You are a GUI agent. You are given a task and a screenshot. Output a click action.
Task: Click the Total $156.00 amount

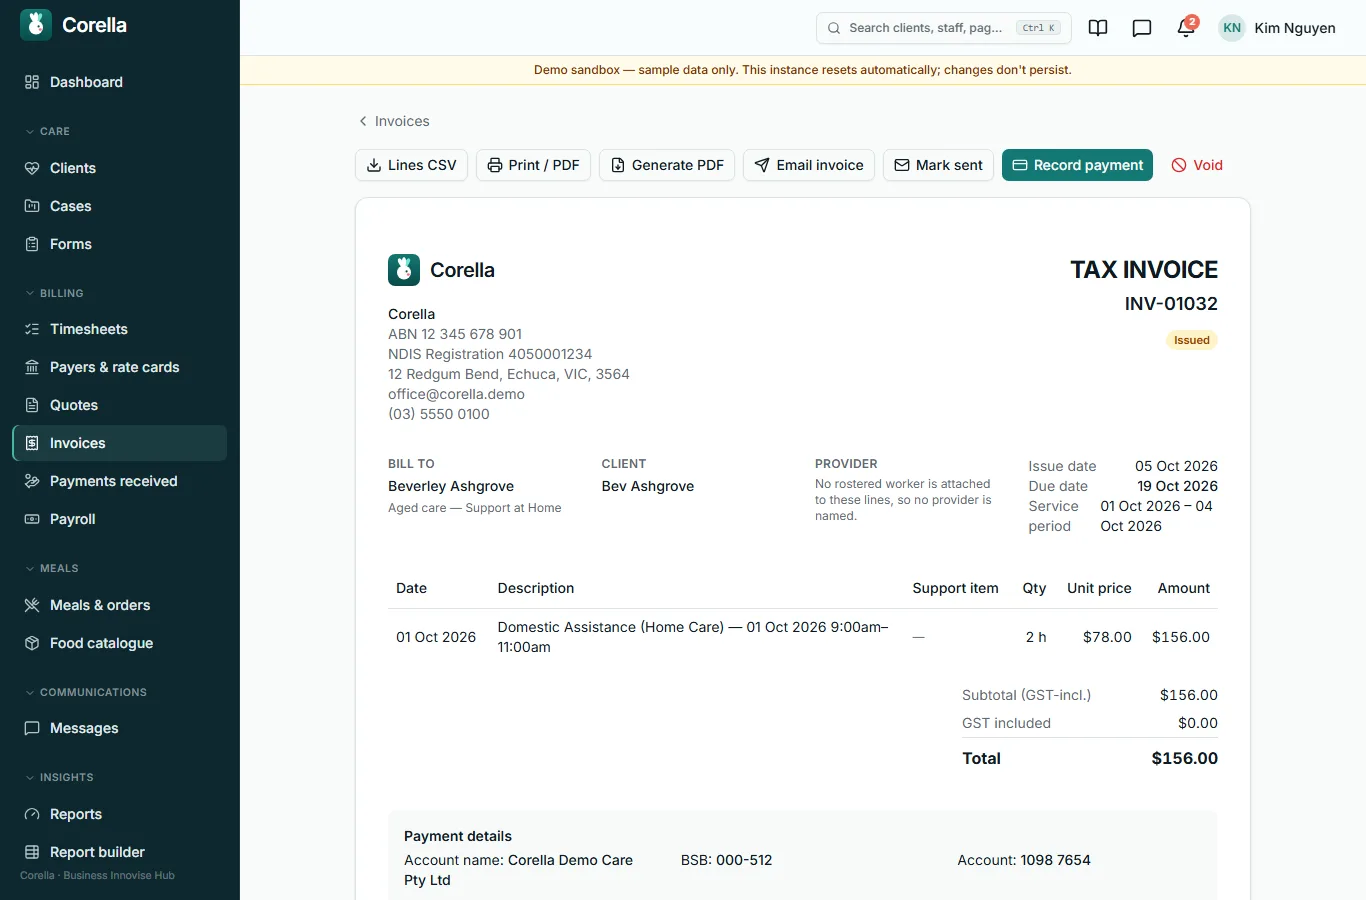tap(1184, 758)
